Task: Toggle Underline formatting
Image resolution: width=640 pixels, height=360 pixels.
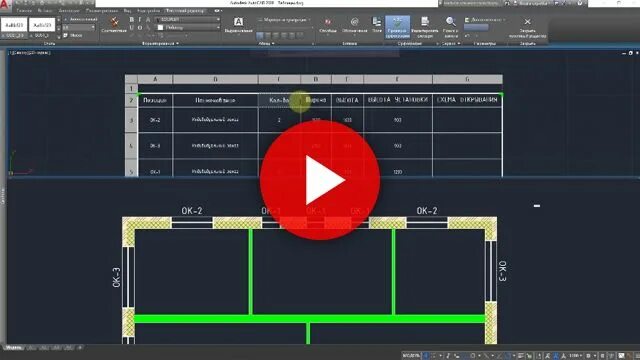Action: click(131, 28)
